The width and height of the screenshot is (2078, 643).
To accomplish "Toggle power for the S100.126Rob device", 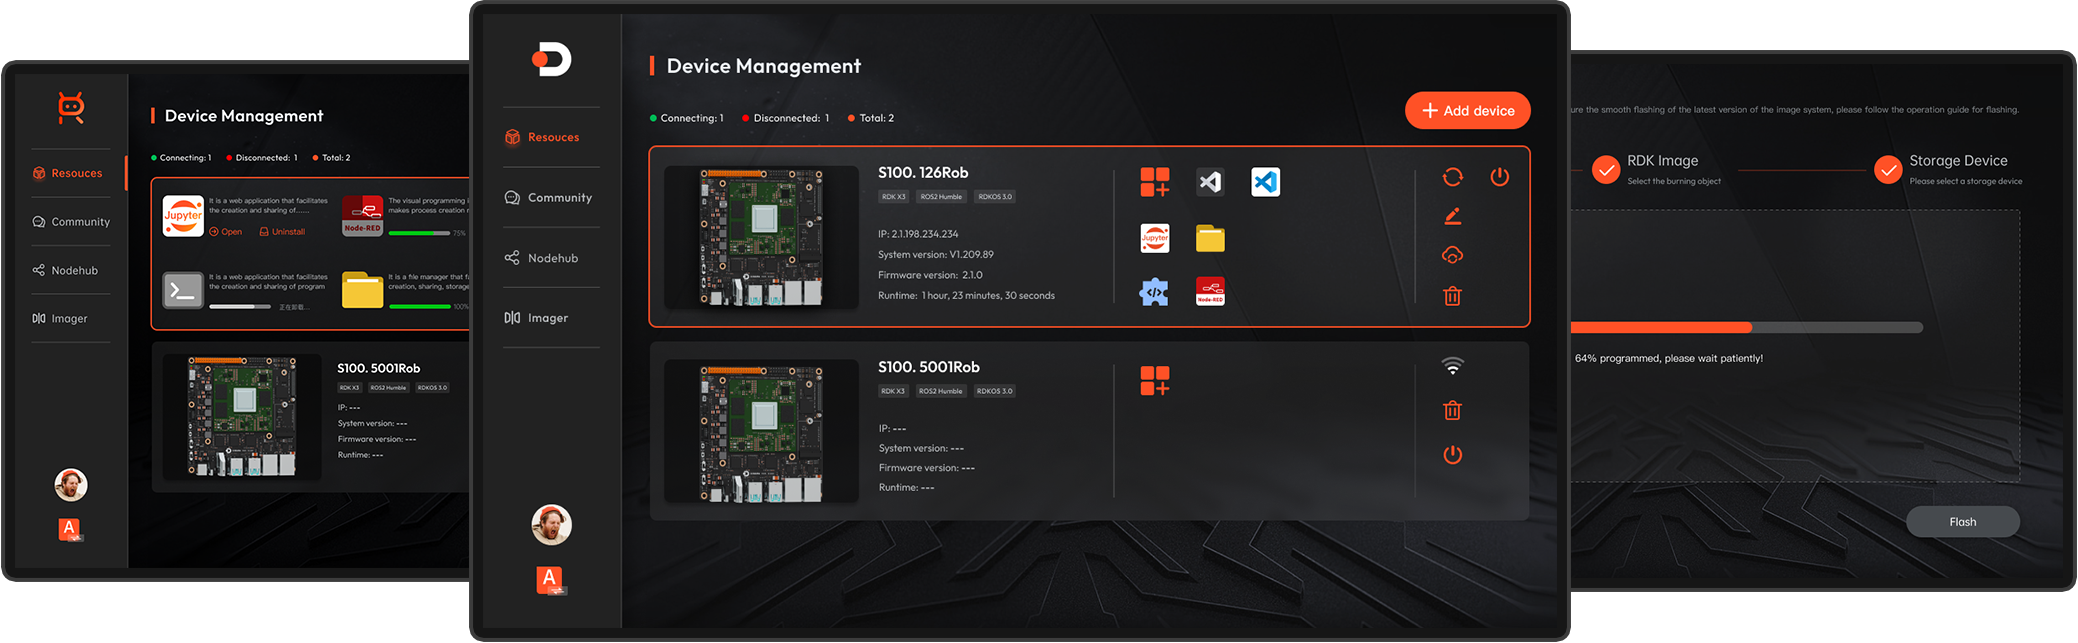I will click(1499, 177).
